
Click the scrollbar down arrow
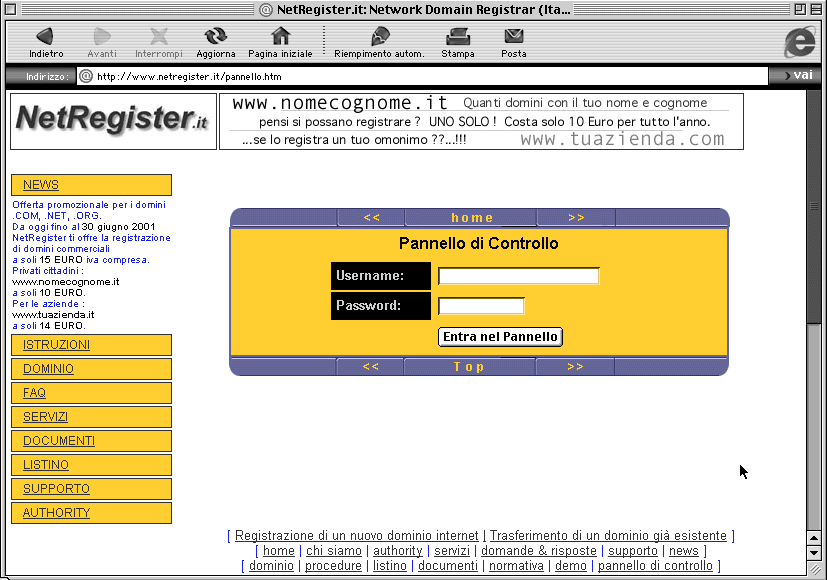814,553
